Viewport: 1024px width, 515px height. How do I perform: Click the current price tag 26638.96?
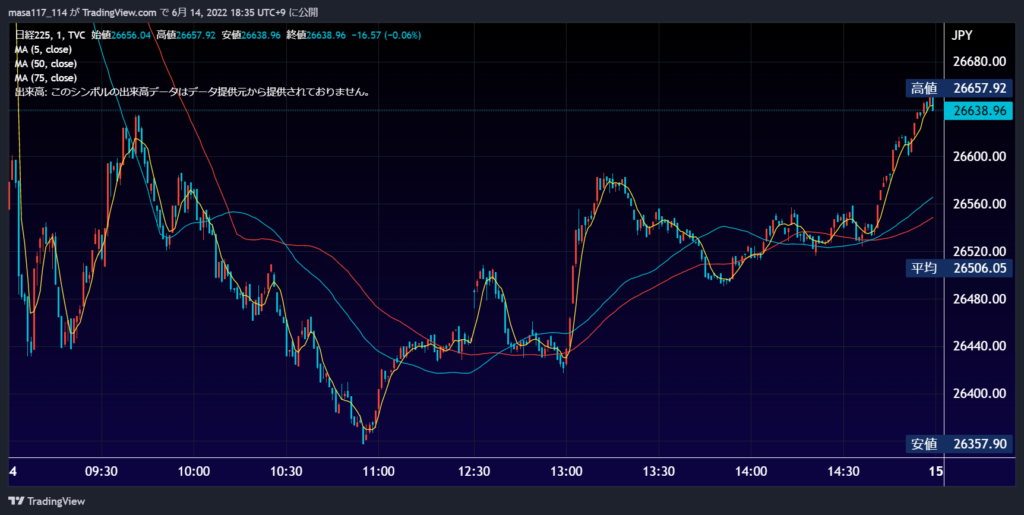(979, 111)
